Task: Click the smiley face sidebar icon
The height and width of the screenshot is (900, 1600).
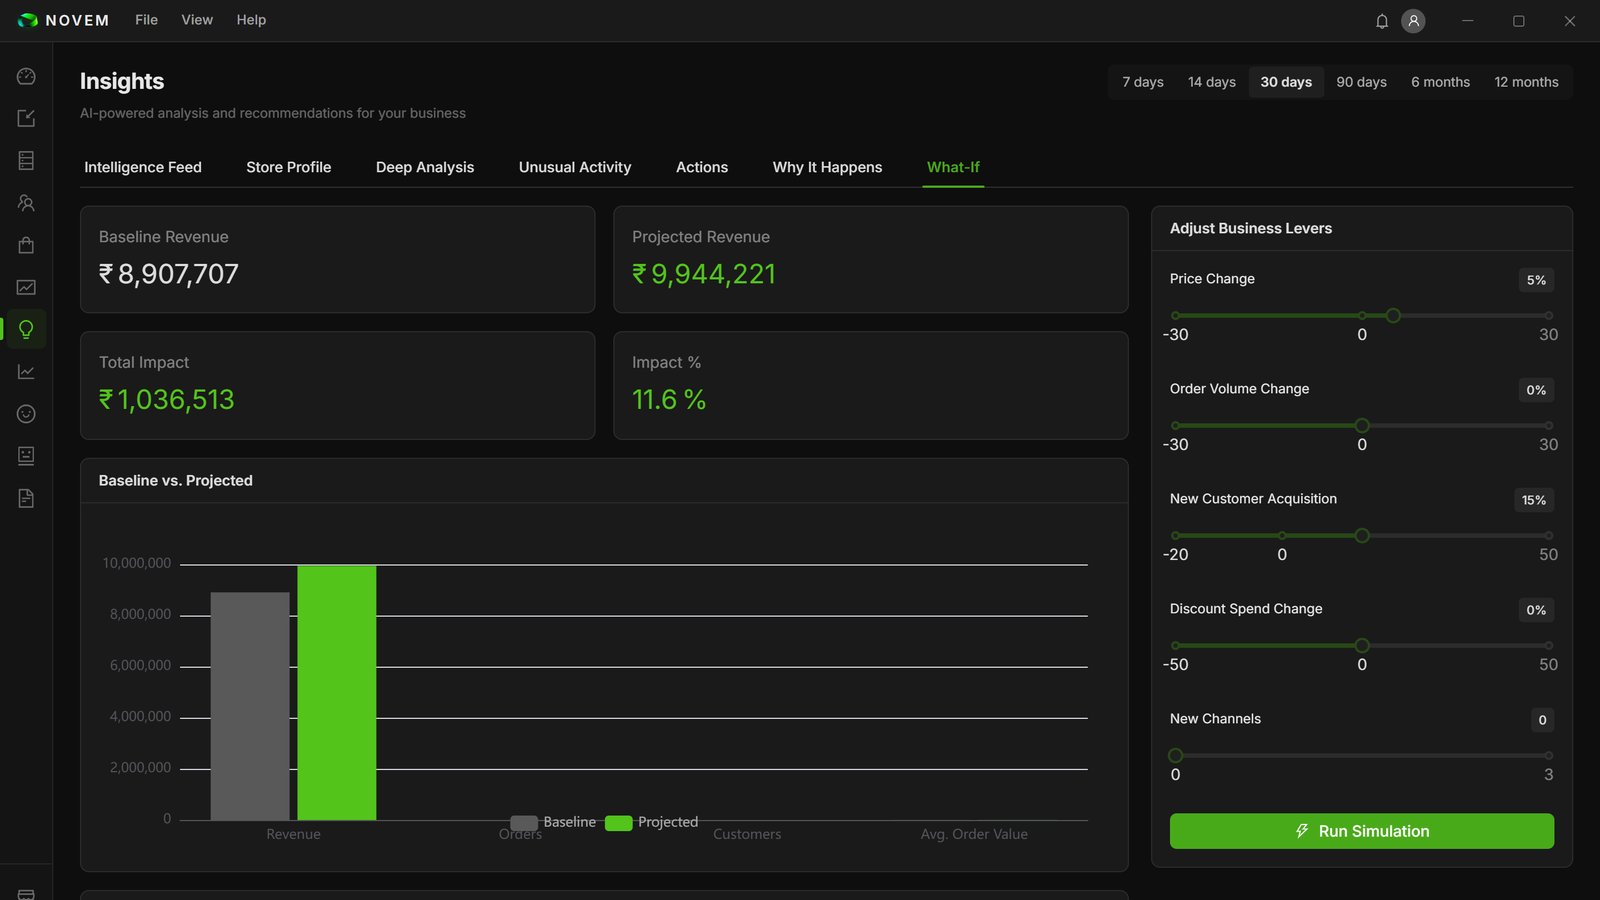Action: 26,414
